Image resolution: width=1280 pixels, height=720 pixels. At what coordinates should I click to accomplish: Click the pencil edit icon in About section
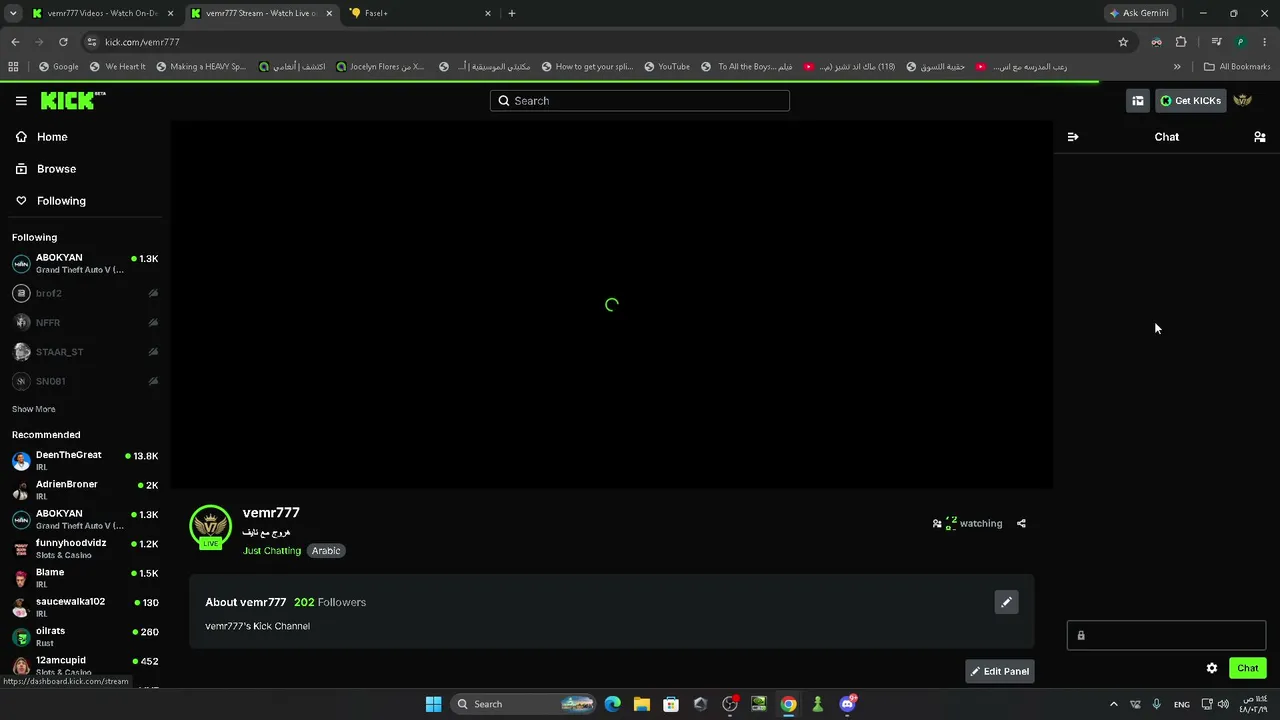click(x=1006, y=602)
